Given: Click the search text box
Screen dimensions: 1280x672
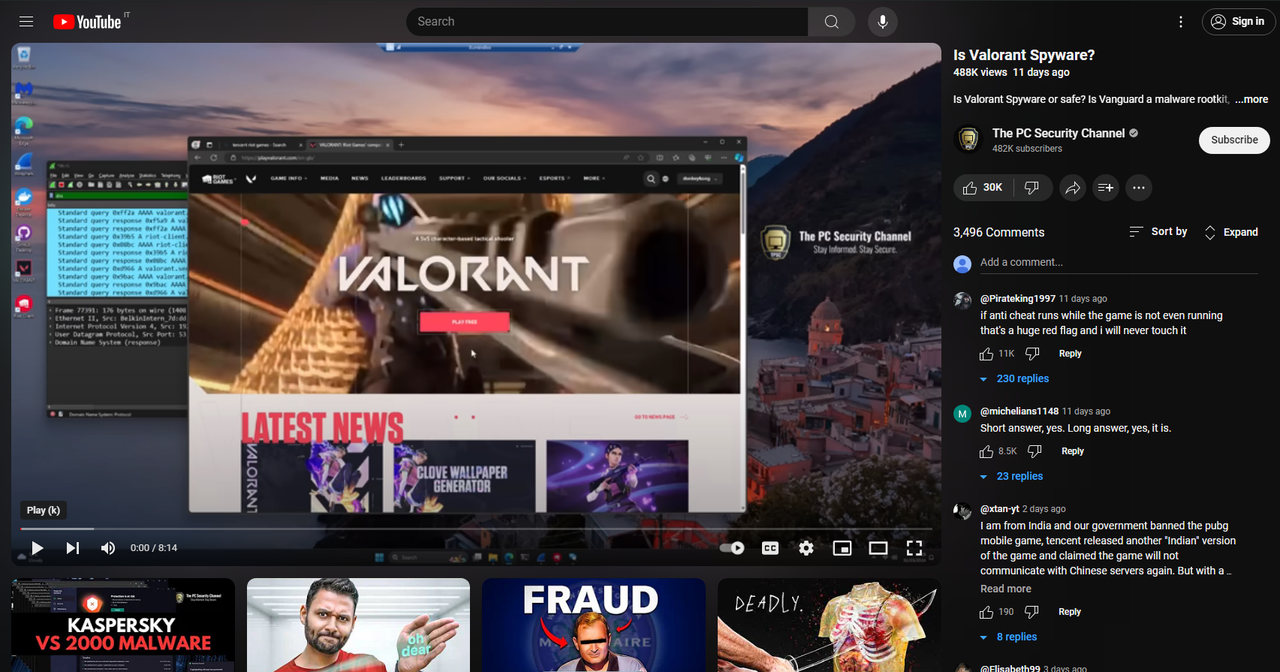Looking at the screenshot, I should (607, 22).
